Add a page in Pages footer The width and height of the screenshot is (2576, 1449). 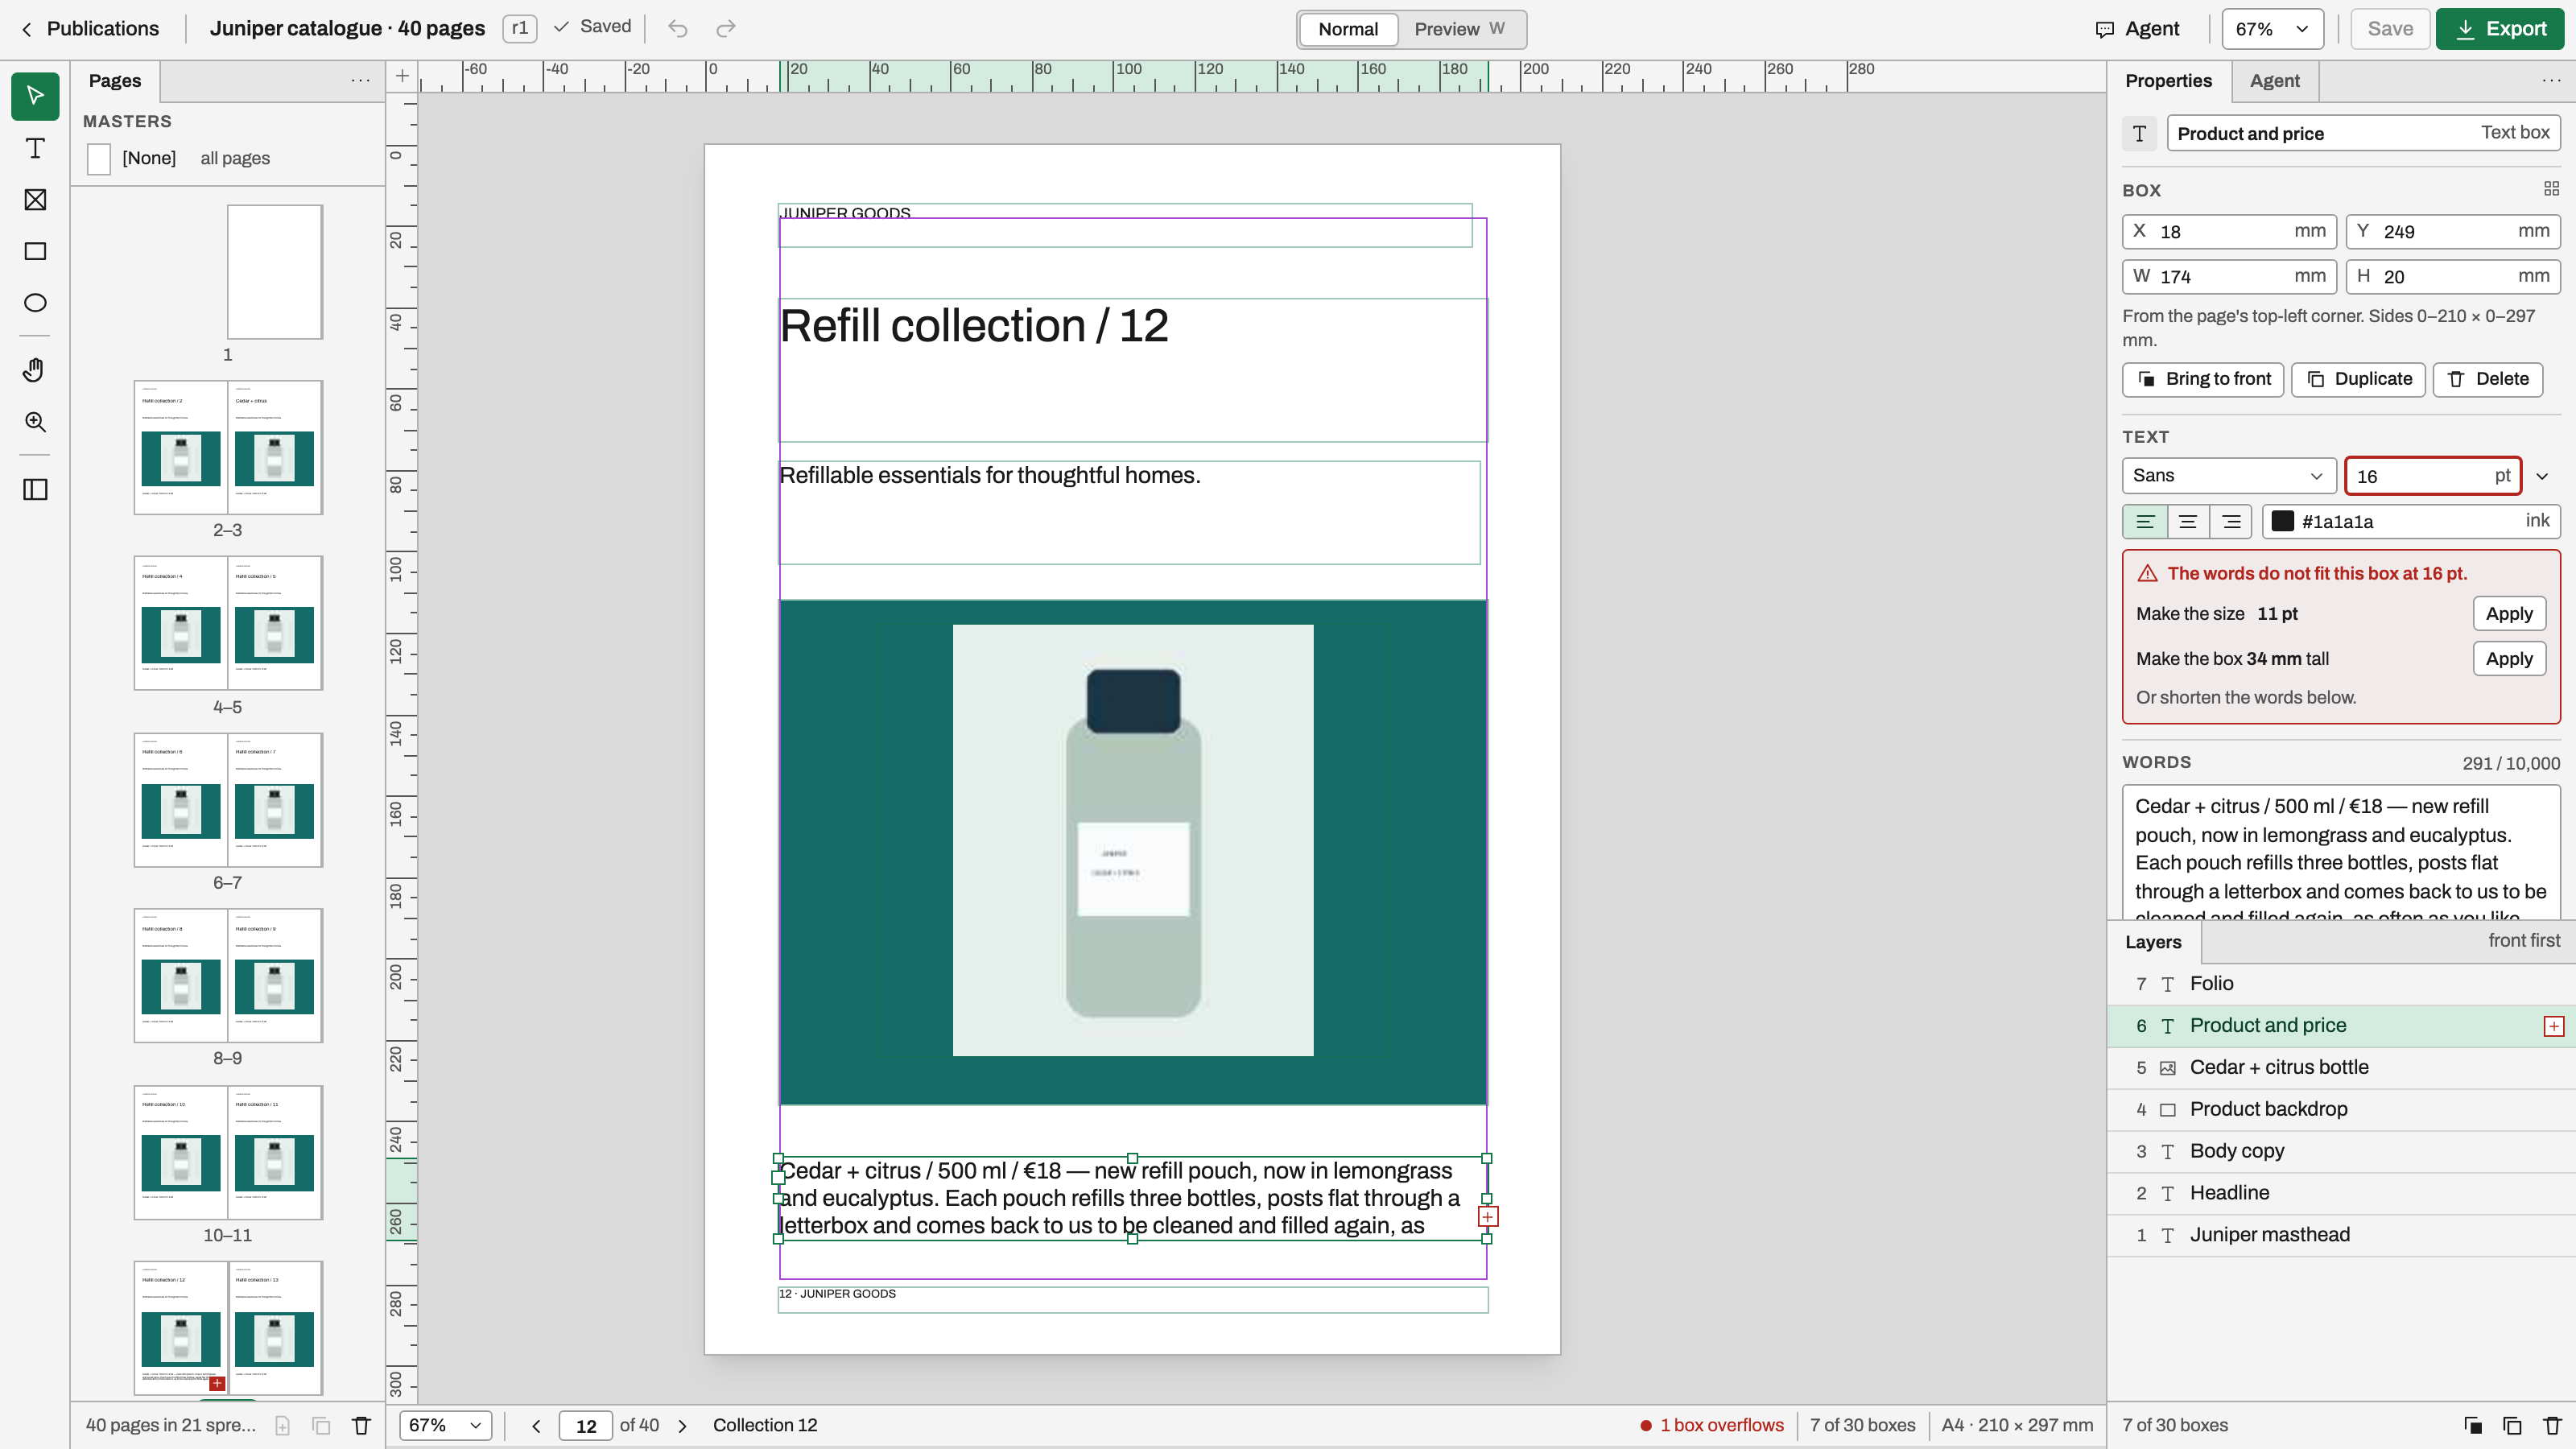pyautogui.click(x=283, y=1426)
